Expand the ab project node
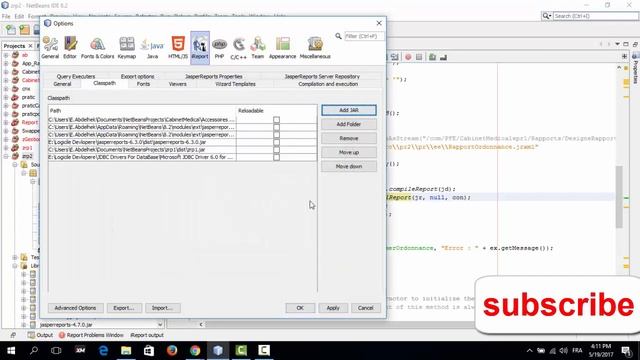 (6, 55)
